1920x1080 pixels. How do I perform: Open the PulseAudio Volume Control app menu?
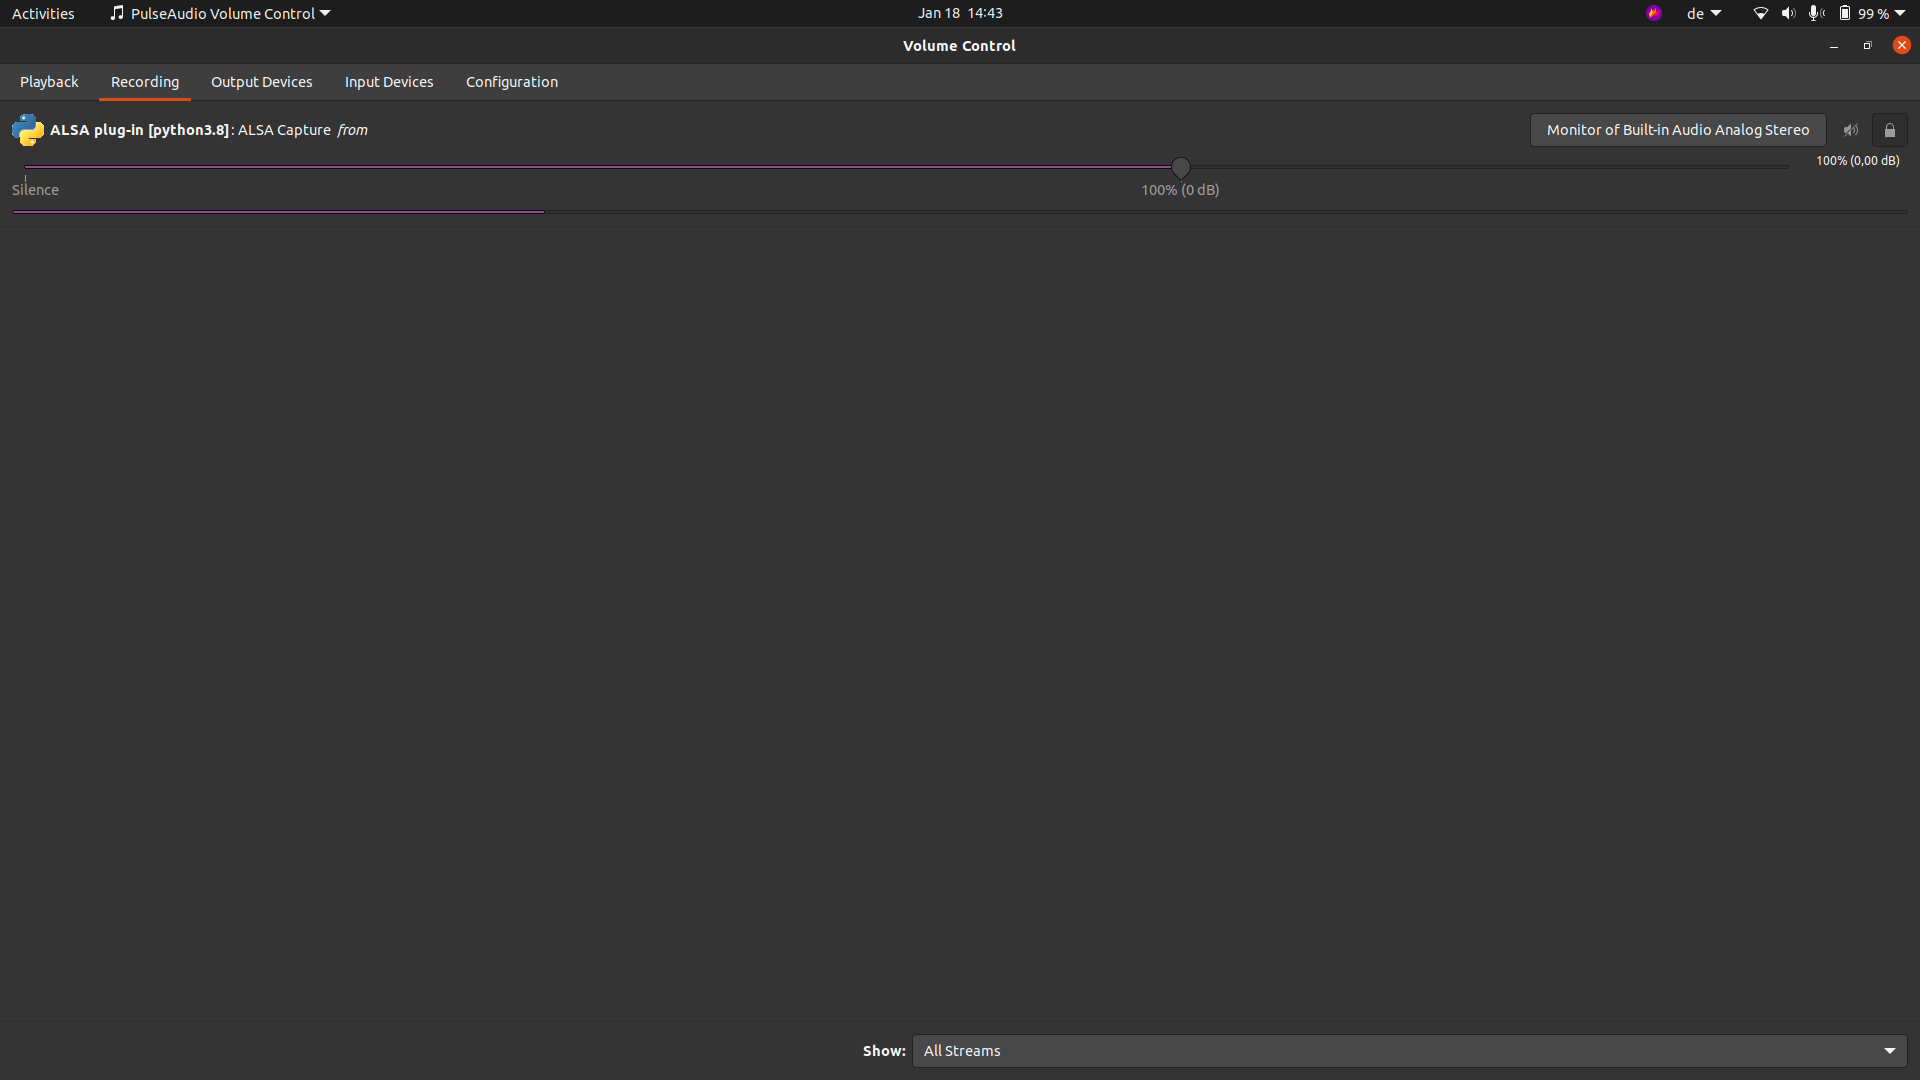click(220, 14)
